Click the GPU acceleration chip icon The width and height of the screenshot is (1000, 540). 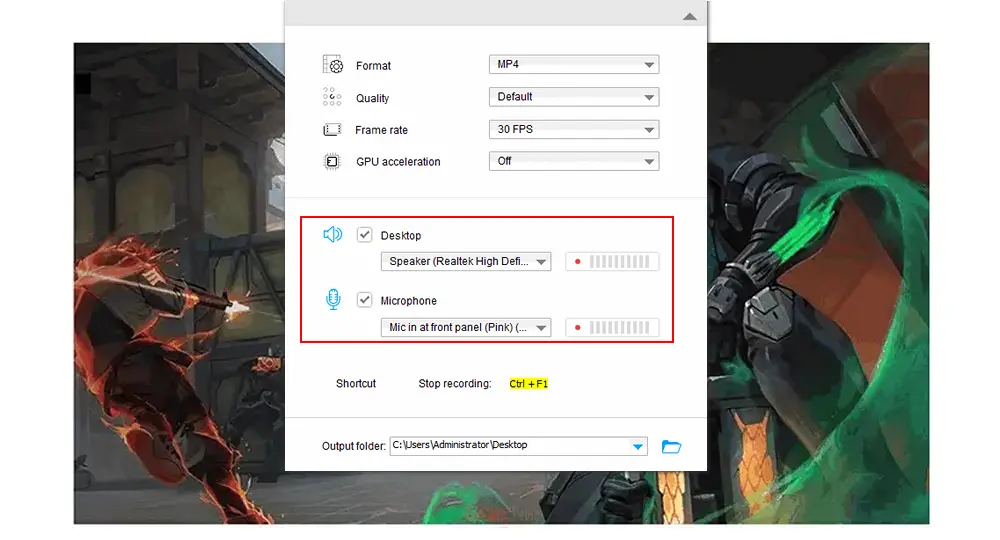coord(333,161)
